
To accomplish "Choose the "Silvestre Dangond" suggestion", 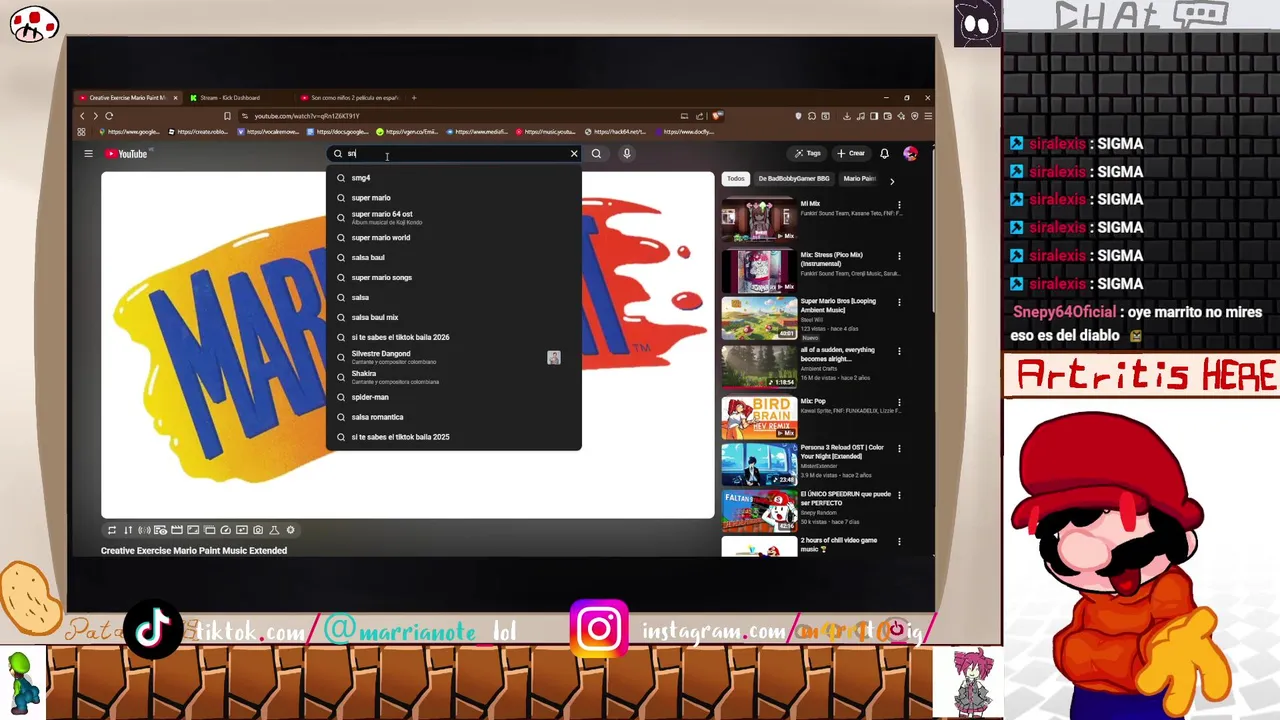I will click(453, 357).
